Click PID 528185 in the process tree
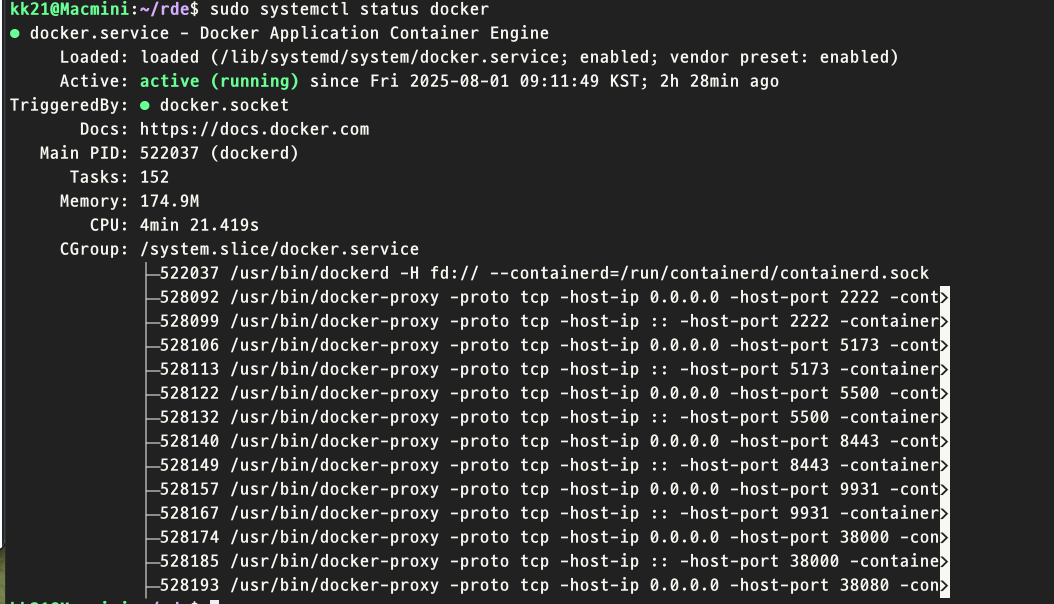The width and height of the screenshot is (1054, 604). [x=190, y=561]
